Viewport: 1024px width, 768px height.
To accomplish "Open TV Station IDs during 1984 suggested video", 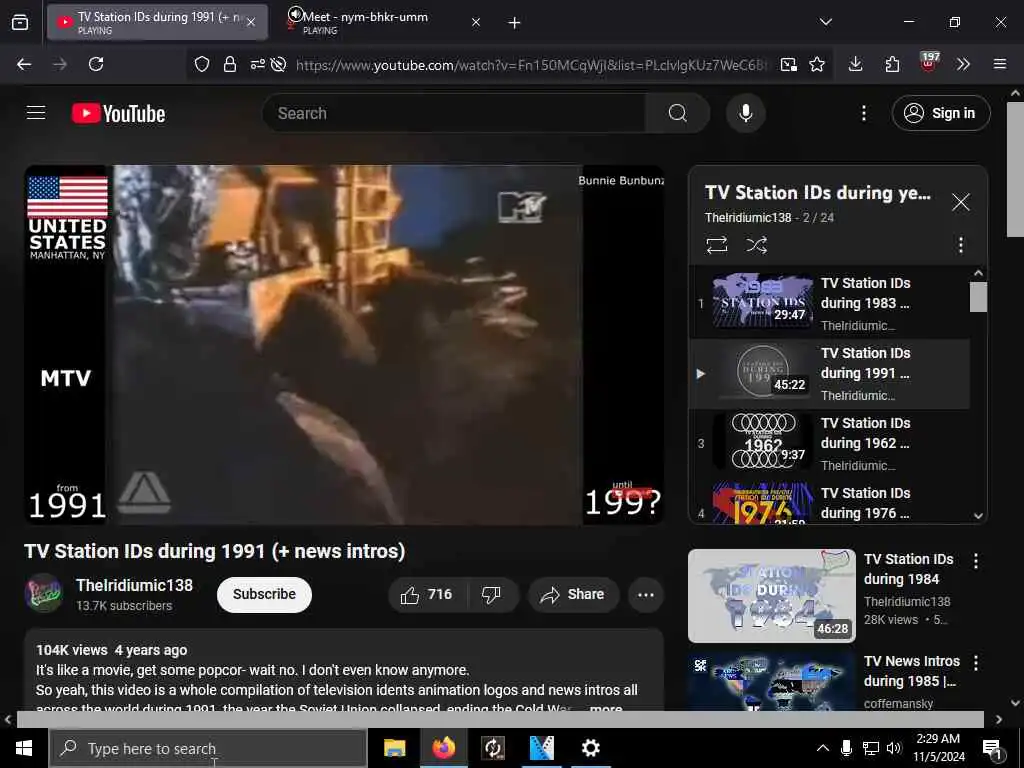I will 771,596.
